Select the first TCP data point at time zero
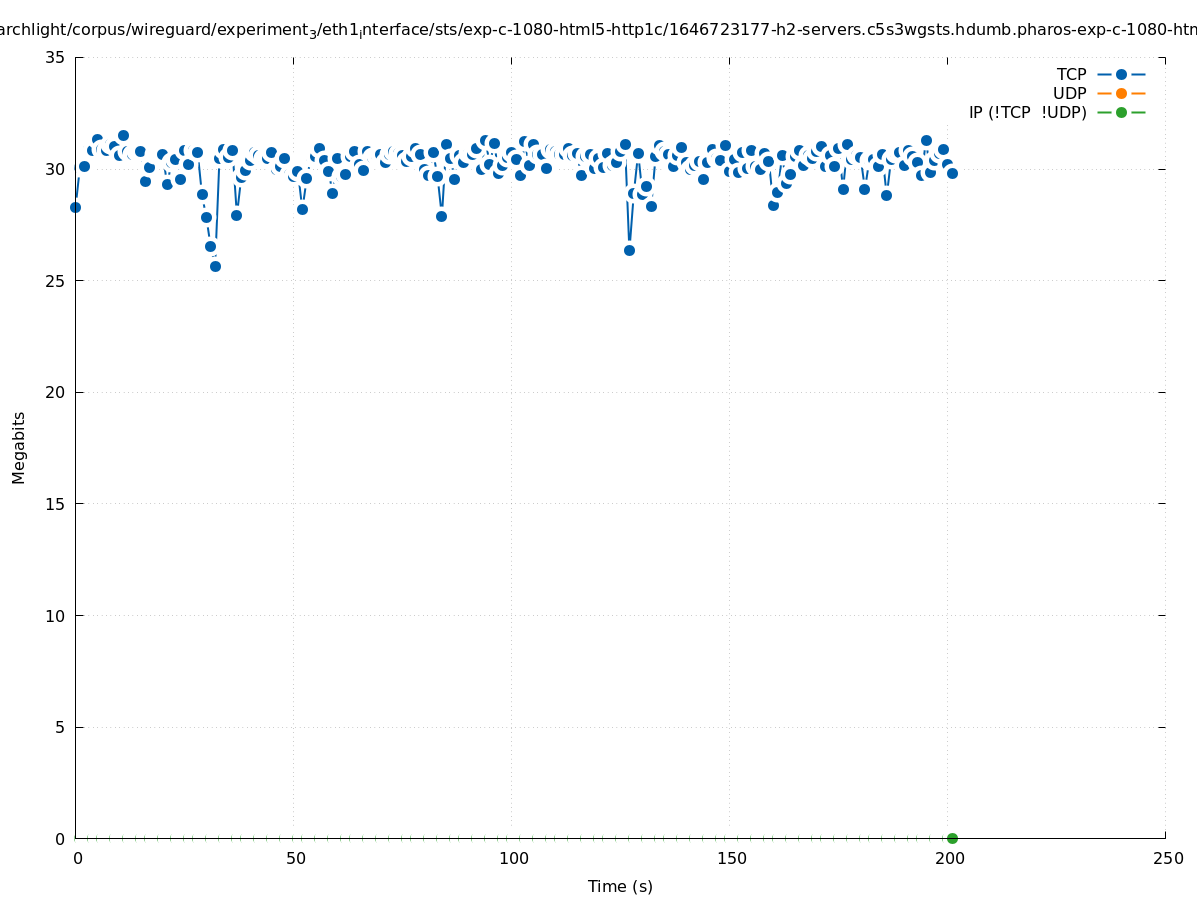1197x900 pixels. click(75, 207)
